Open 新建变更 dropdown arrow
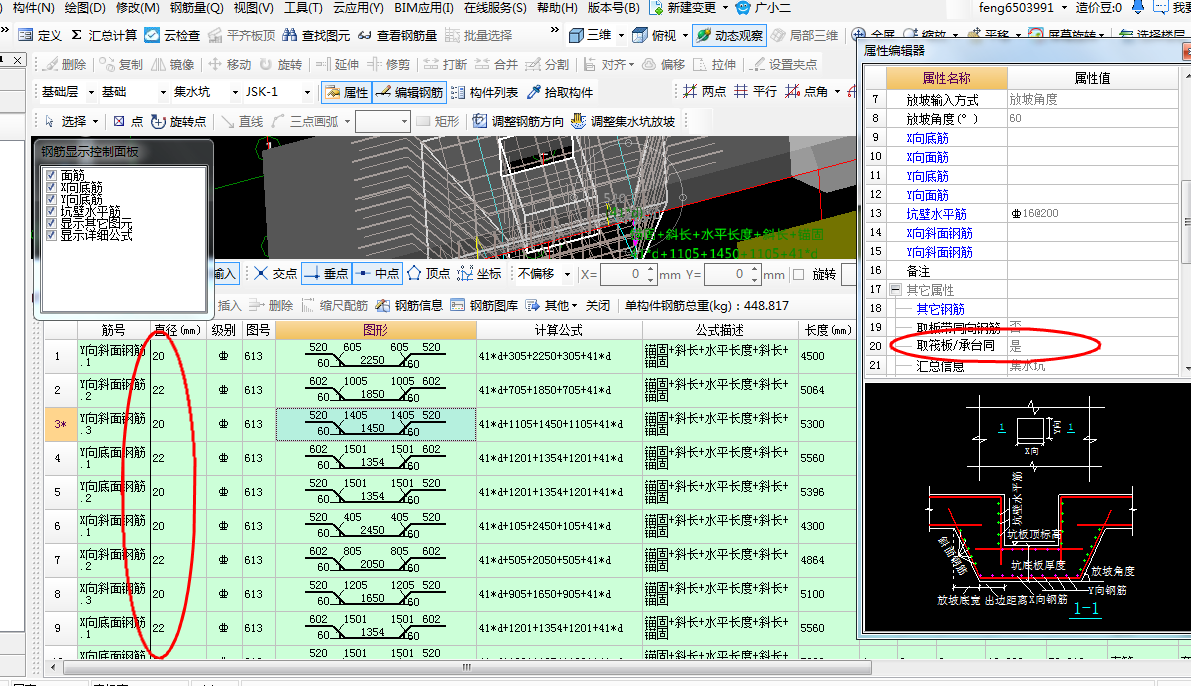This screenshot has width=1191, height=686. (725, 8)
